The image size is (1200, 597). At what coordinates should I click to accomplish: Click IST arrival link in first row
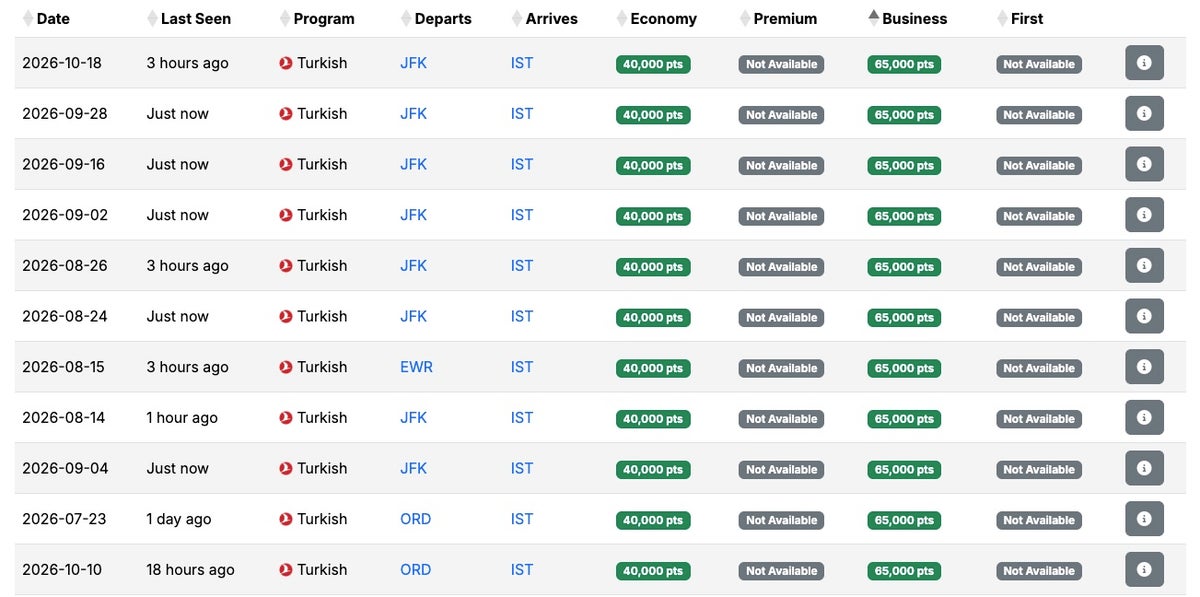click(522, 63)
